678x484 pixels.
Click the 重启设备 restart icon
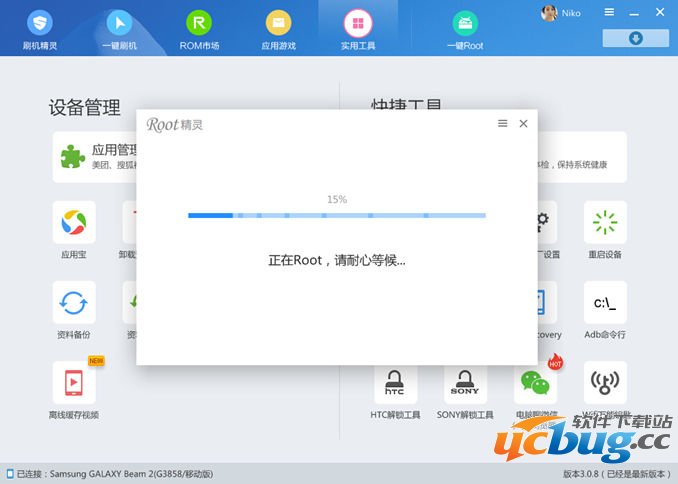pos(605,230)
